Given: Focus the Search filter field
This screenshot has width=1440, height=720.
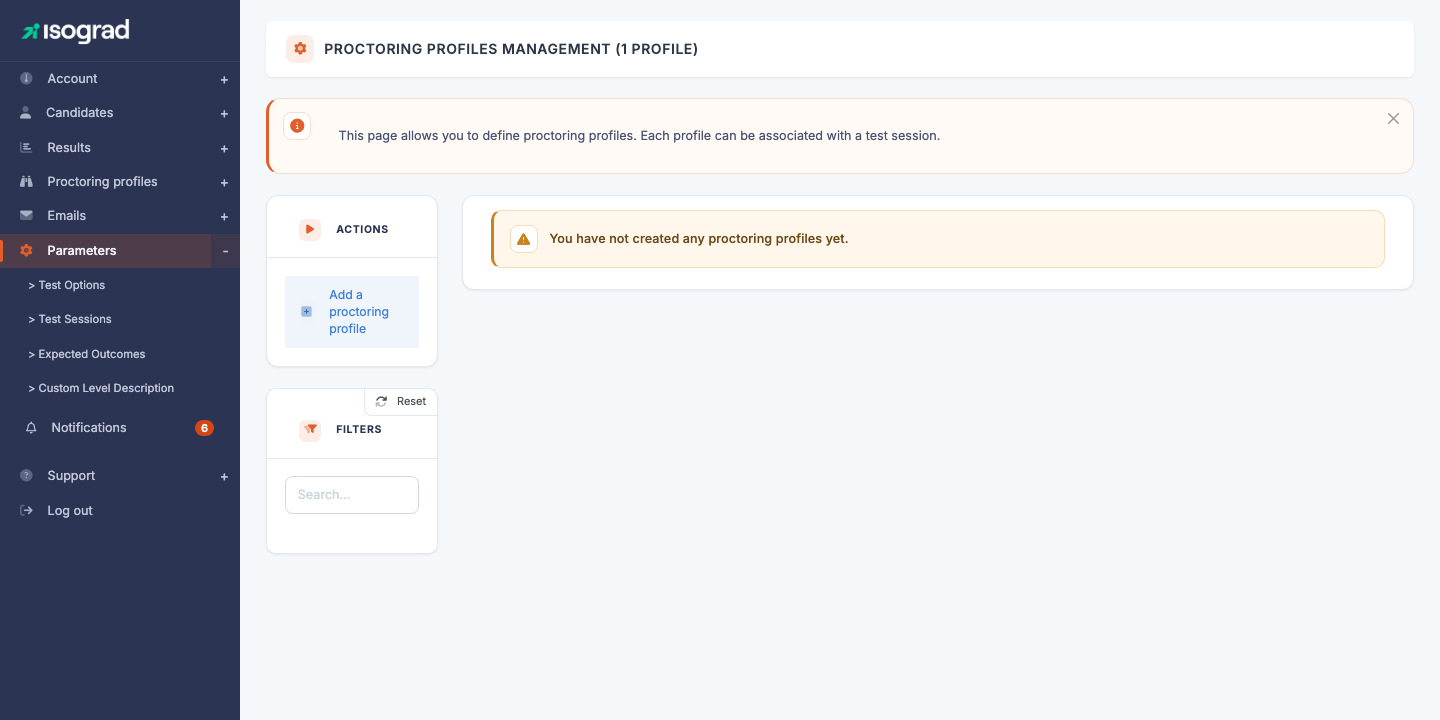Looking at the screenshot, I should coord(352,495).
